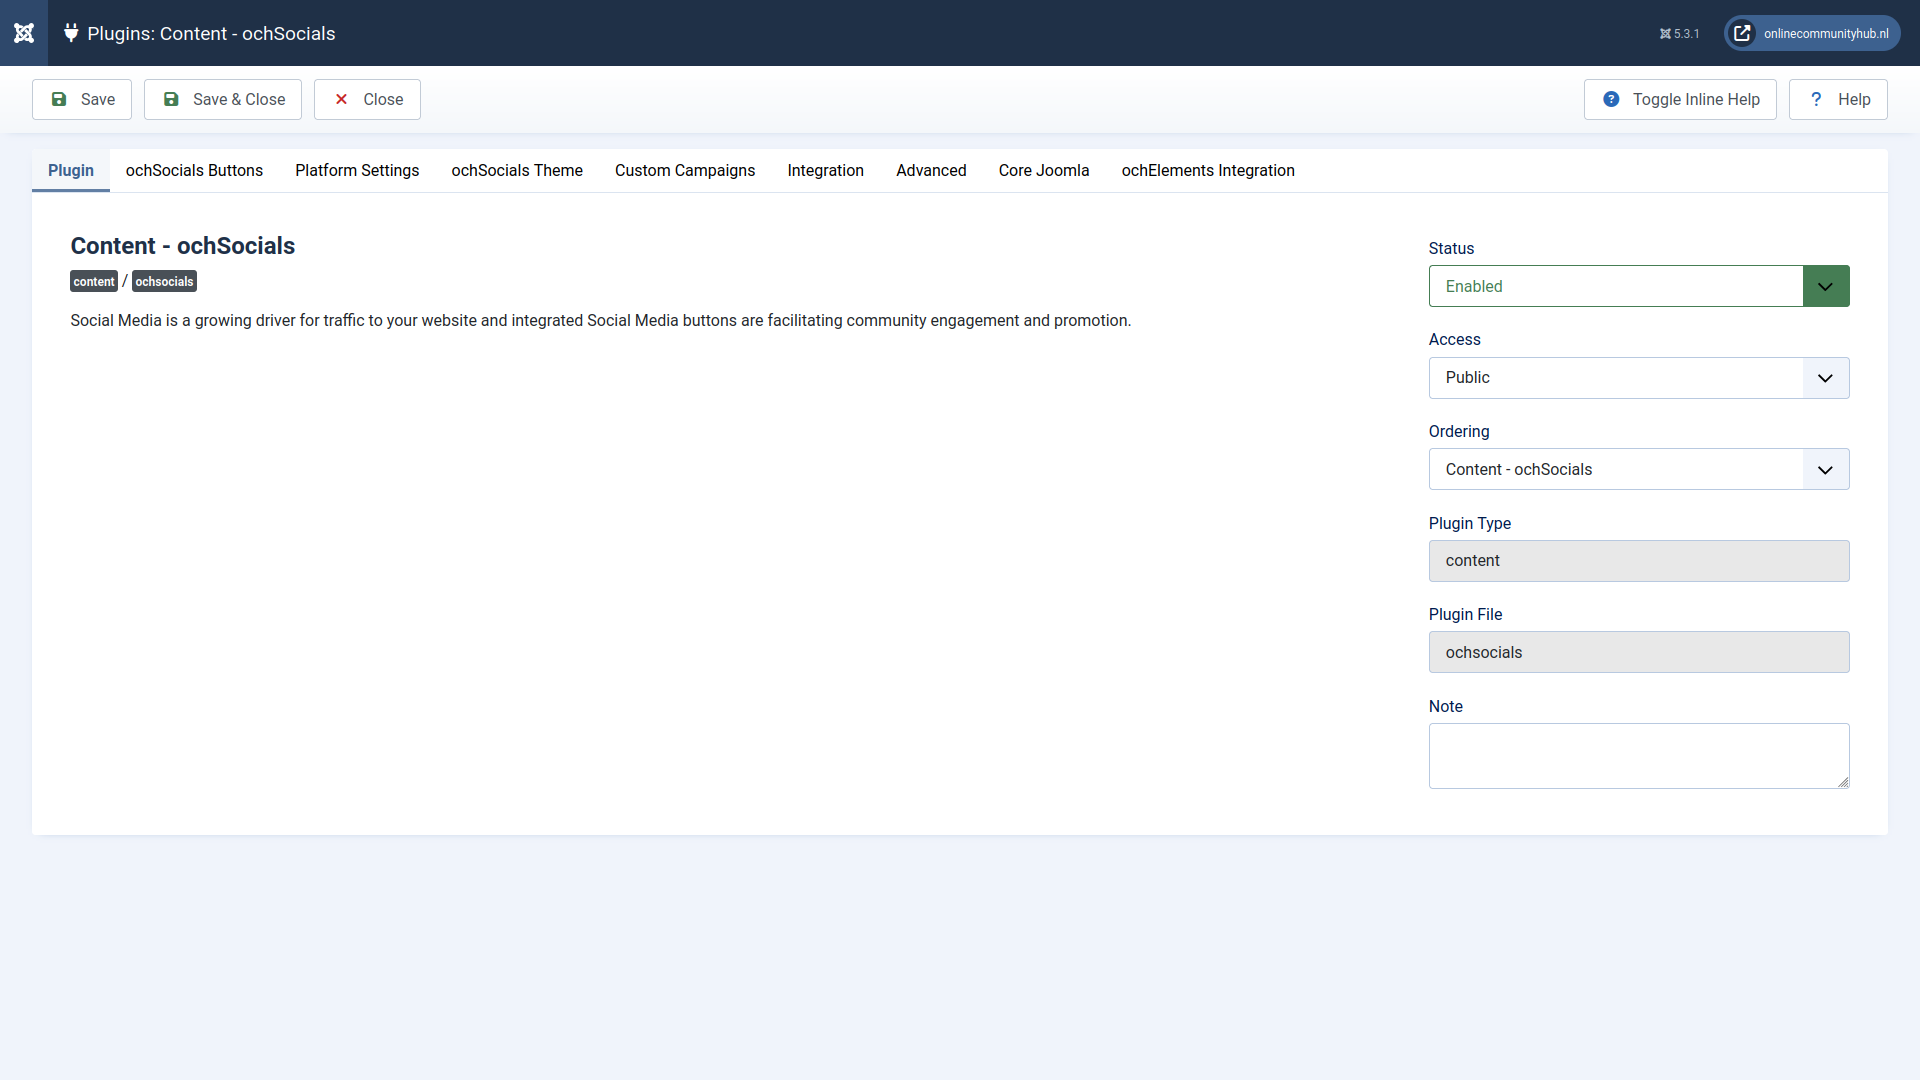This screenshot has width=1920, height=1080.
Task: Go to the Integration tab
Action: tap(825, 170)
